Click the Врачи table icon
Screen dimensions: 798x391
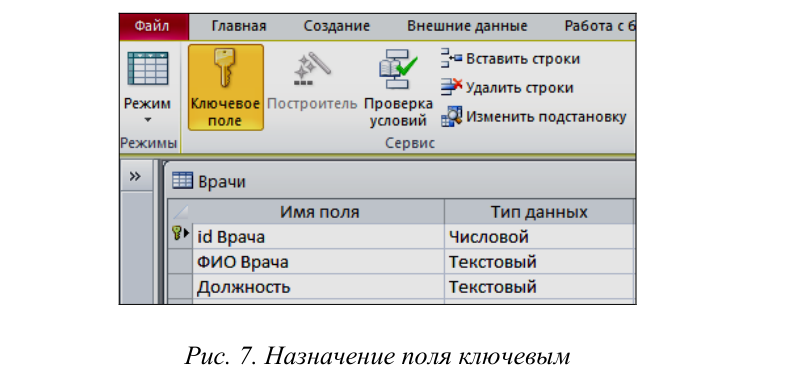pos(182,180)
